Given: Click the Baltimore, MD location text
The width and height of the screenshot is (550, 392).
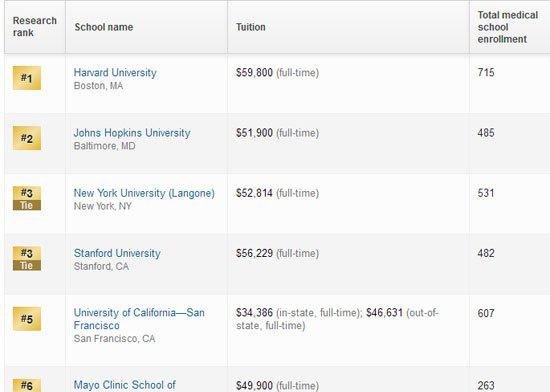Looking at the screenshot, I should pos(105,146).
